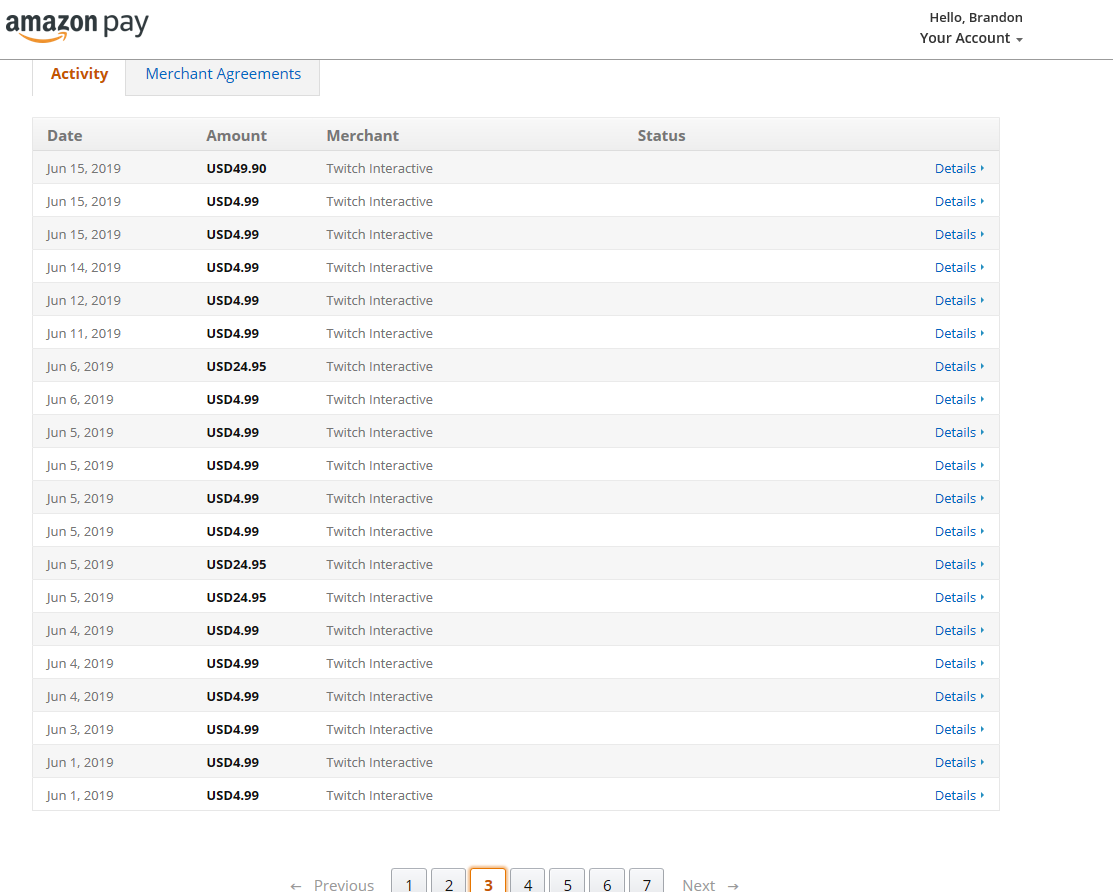This screenshot has width=1113, height=892.
Task: Click the Status column header
Action: click(x=661, y=136)
